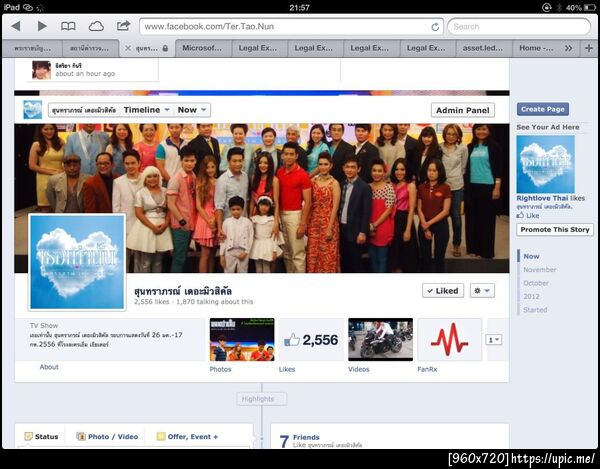Open the Likes link

click(x=287, y=369)
